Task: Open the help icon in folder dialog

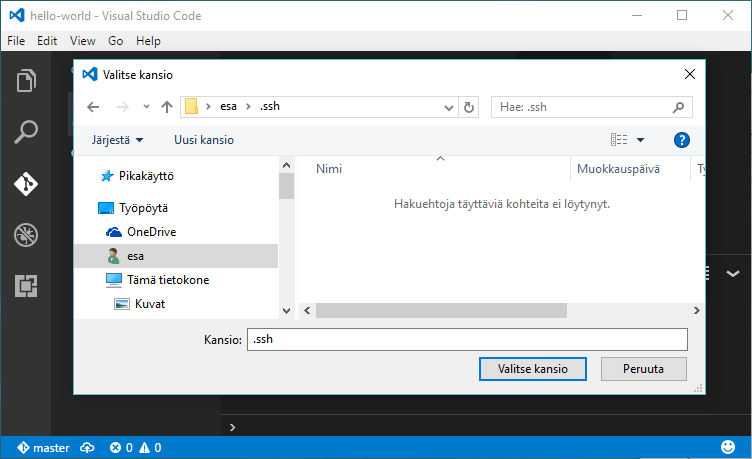Action: pyautogui.click(x=682, y=140)
